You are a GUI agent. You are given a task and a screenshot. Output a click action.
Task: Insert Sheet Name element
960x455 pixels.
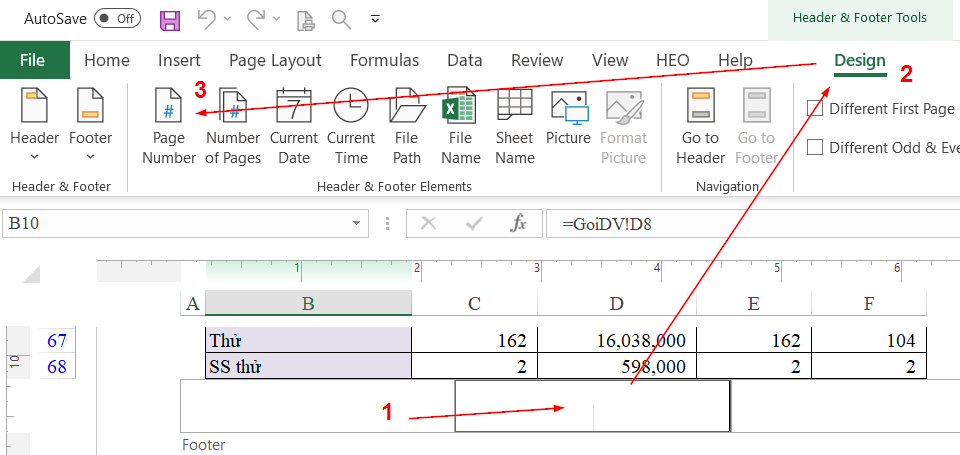(515, 125)
